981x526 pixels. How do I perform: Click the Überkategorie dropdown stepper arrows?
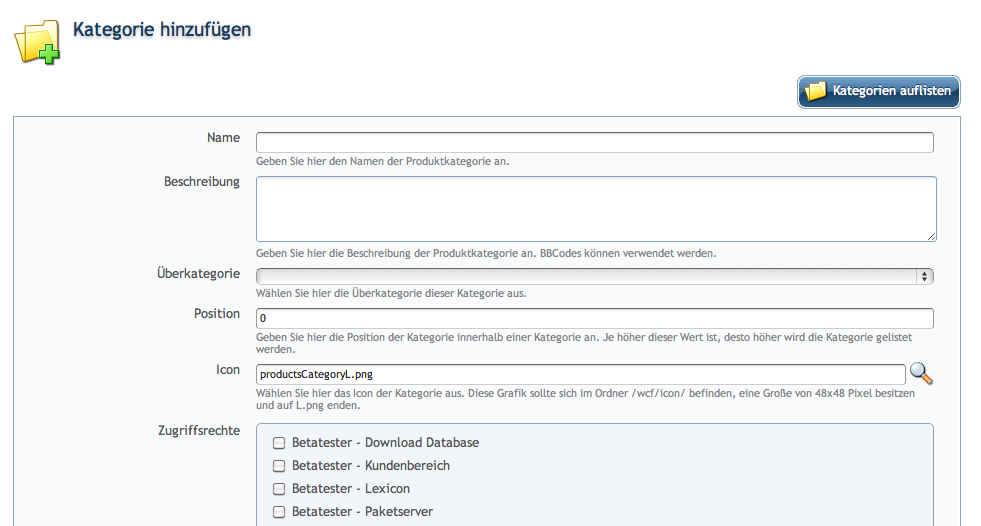click(x=925, y=276)
